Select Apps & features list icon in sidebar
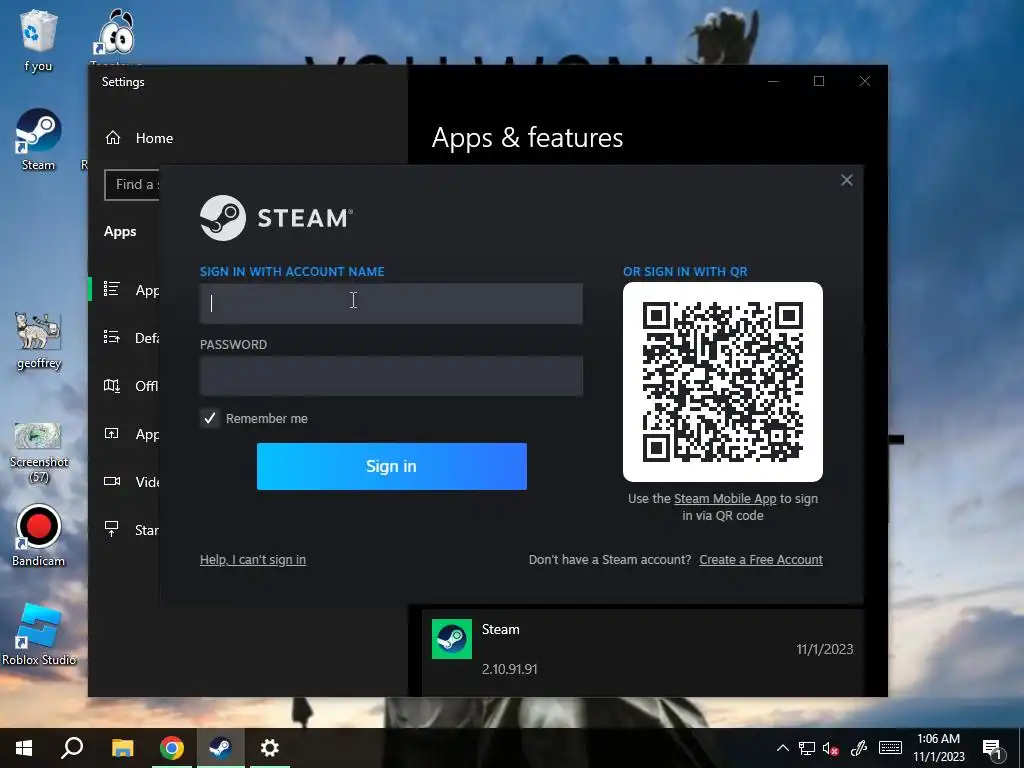The image size is (1024, 768). pyautogui.click(x=112, y=289)
